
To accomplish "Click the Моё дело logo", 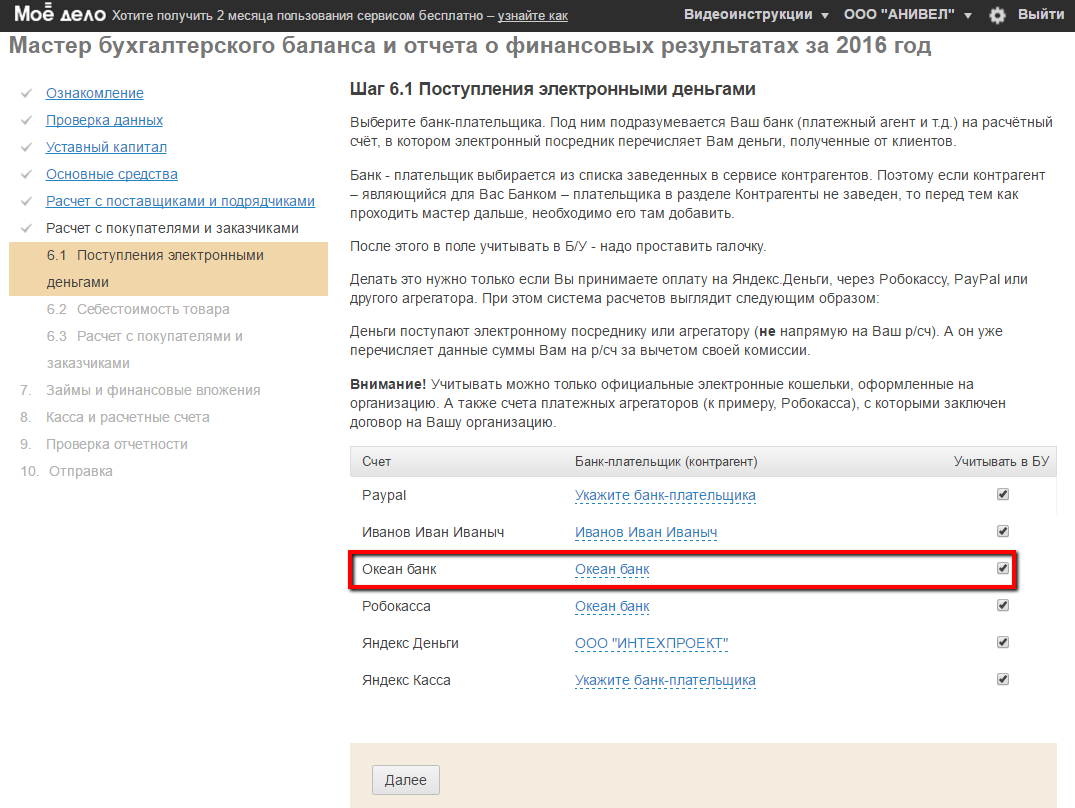I will click(58, 14).
